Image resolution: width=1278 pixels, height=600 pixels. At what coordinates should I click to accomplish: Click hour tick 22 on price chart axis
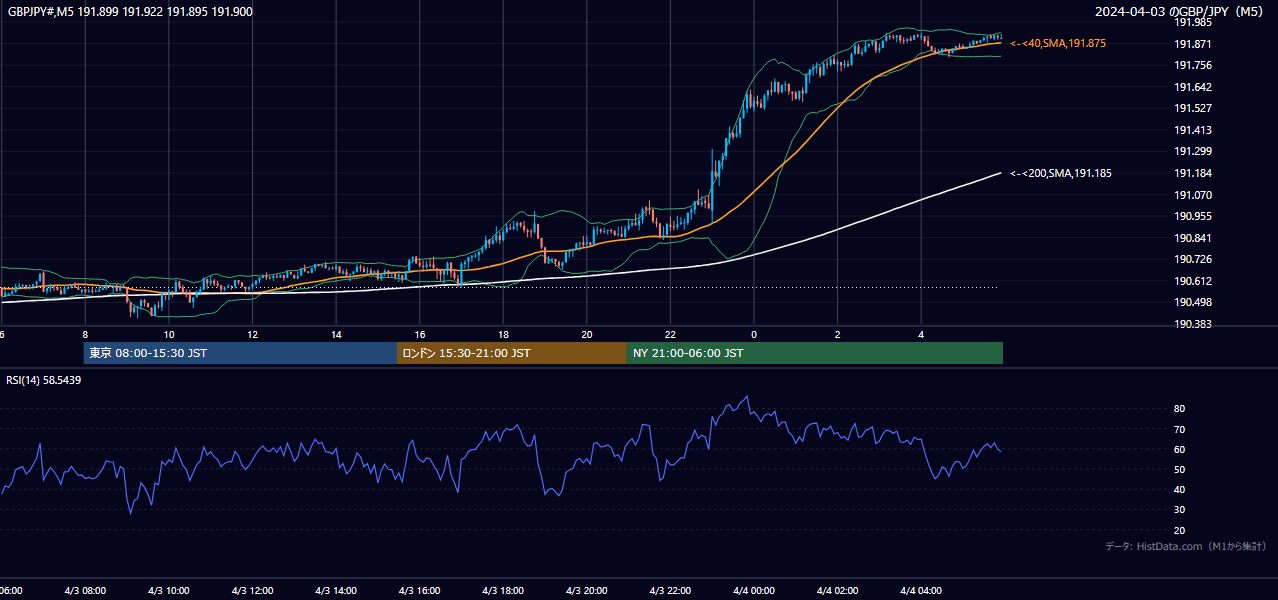click(671, 334)
